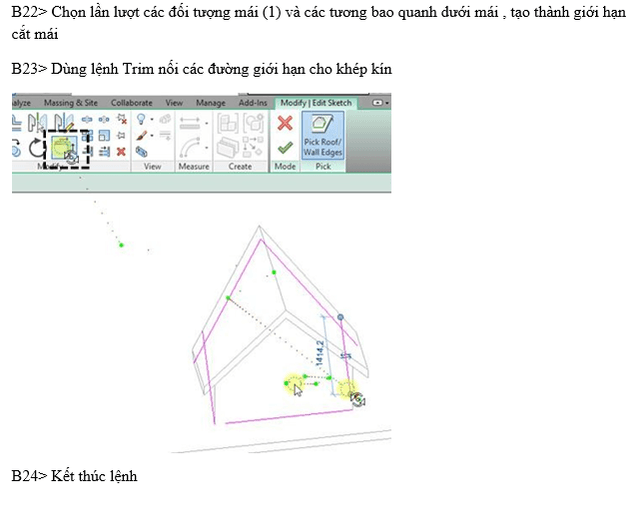Expand the Override Graphics dropdown arrow
The image size is (640, 511).
coord(152,136)
